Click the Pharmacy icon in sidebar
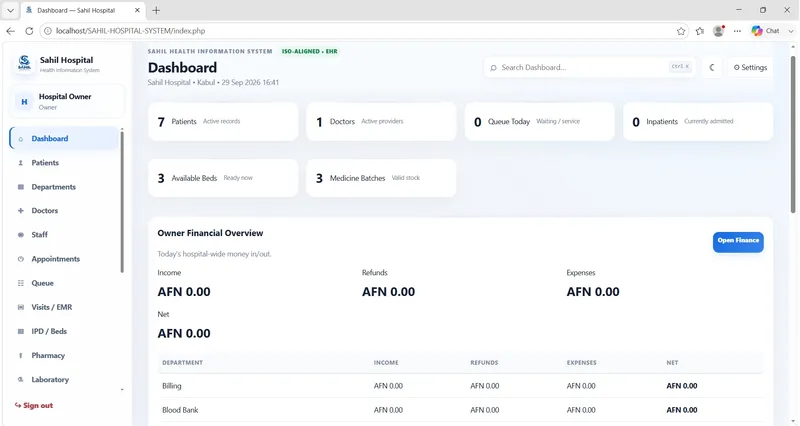 pos(21,356)
